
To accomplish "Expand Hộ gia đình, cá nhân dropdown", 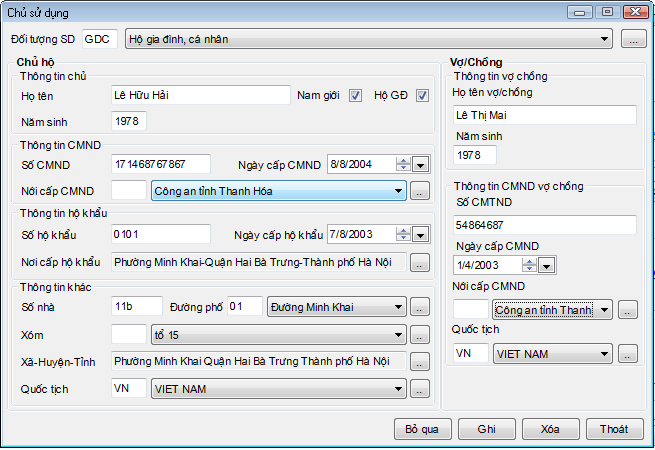I will click(605, 39).
